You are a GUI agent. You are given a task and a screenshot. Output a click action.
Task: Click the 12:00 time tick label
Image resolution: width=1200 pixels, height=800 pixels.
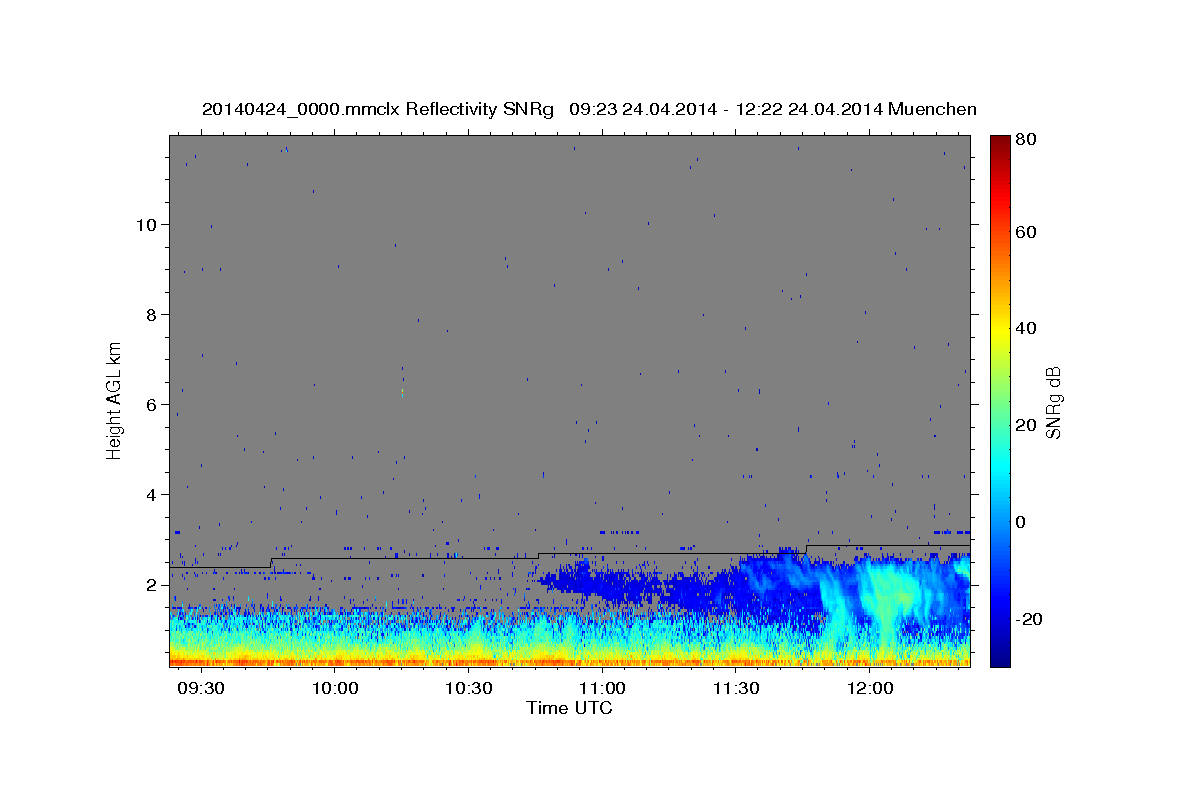(x=871, y=689)
